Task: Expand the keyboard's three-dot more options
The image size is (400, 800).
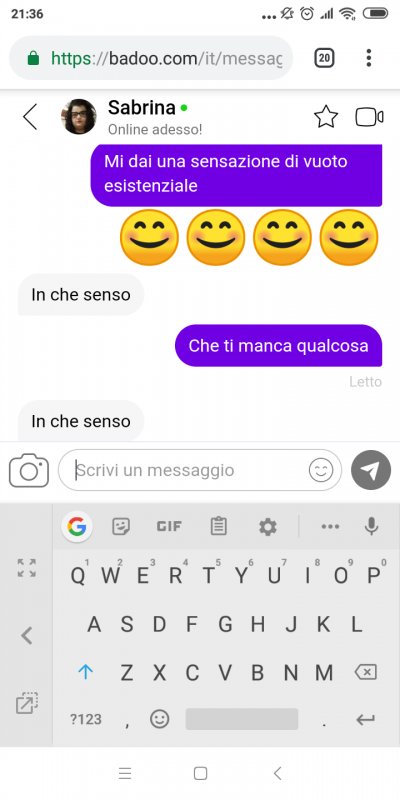Action: click(330, 527)
